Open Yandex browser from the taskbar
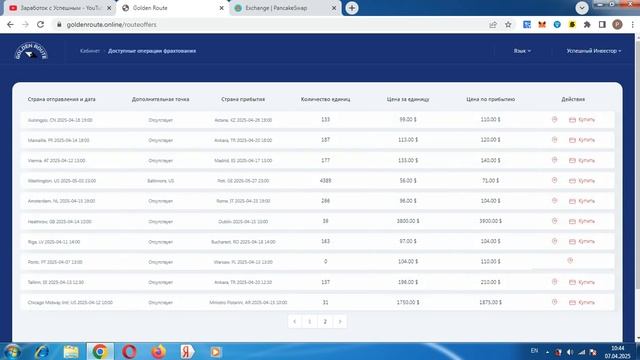This screenshot has height=360, width=640. 187,351
